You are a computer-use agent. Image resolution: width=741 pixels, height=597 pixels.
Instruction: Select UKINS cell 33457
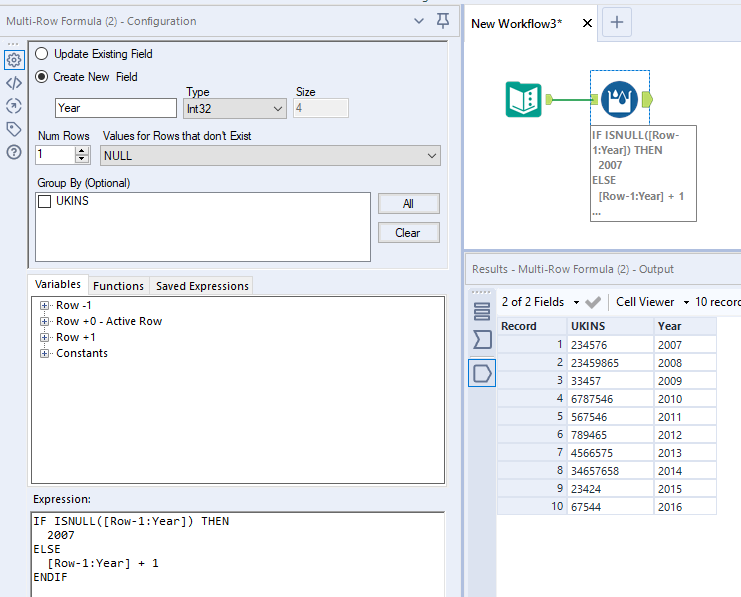point(610,381)
